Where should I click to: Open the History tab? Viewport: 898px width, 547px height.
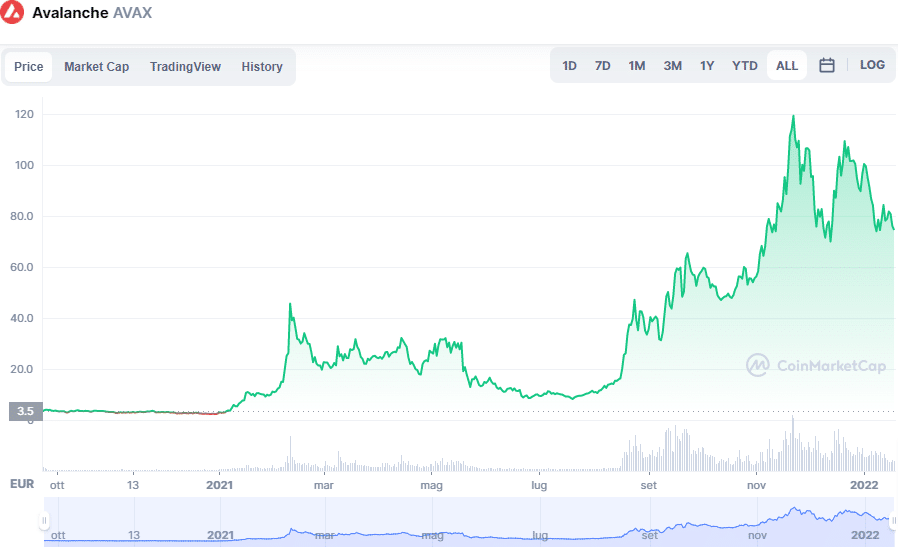click(x=262, y=67)
